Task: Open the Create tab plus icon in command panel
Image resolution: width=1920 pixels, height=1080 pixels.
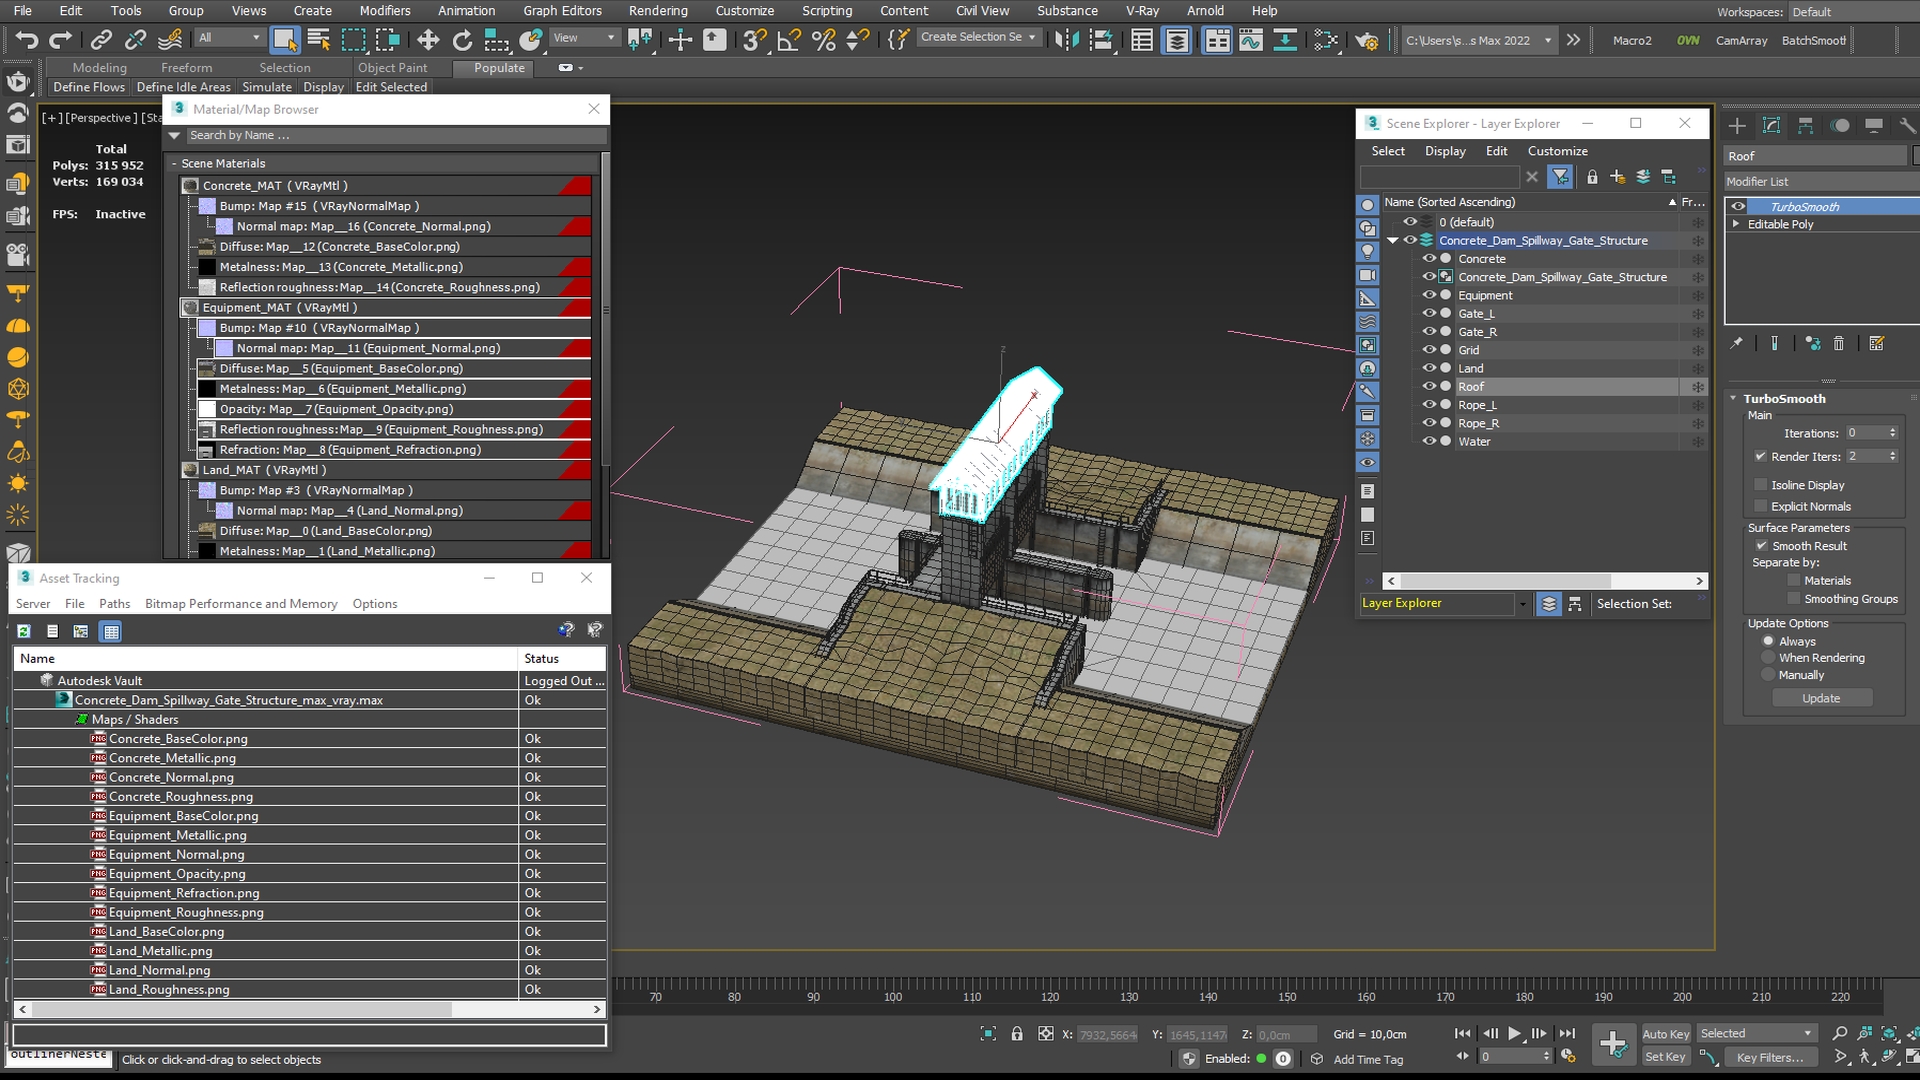Action: coord(1737,126)
